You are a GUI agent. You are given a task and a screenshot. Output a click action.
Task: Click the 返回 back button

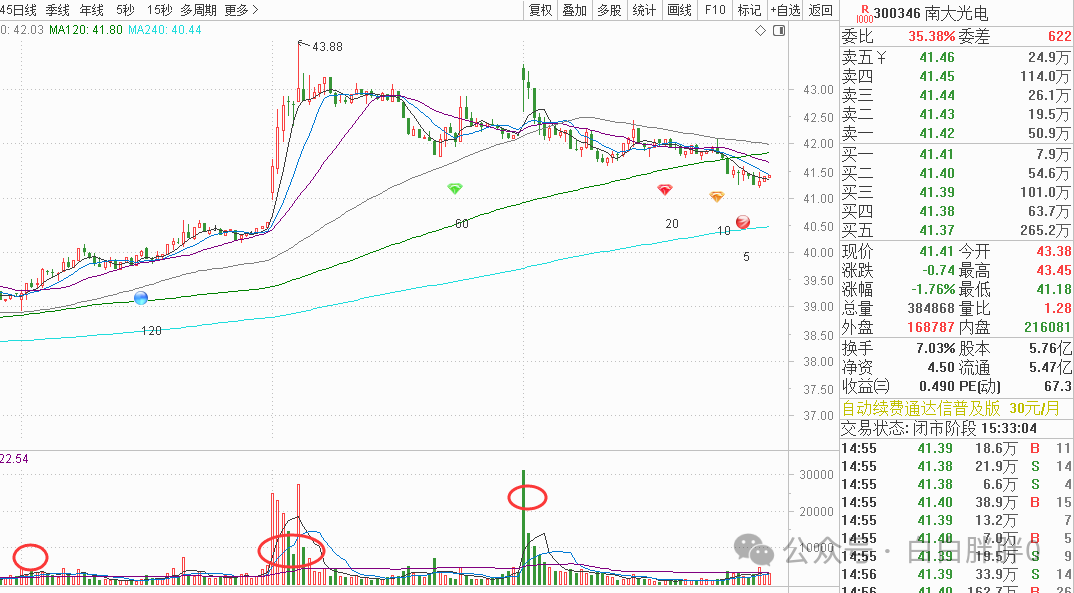coord(821,10)
